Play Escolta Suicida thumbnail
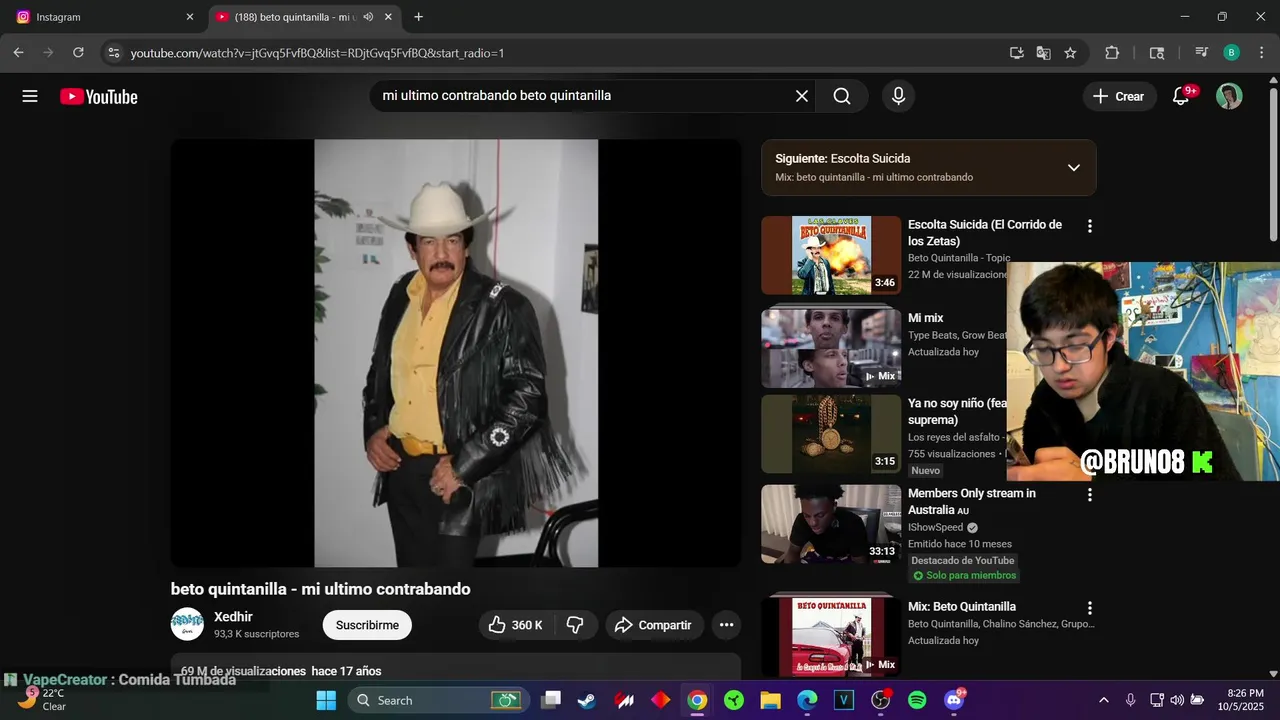Viewport: 1280px width, 720px height. (x=831, y=255)
